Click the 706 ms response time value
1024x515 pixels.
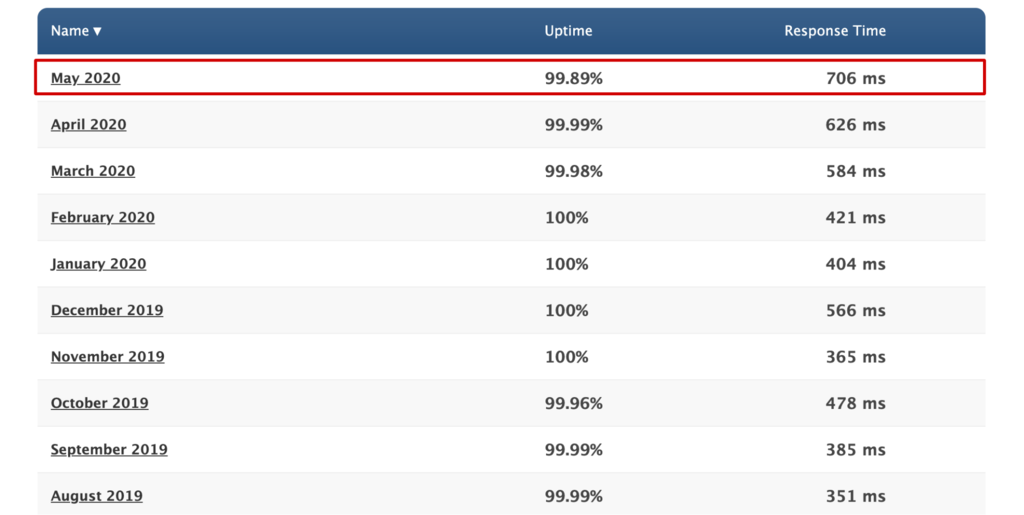pos(855,78)
